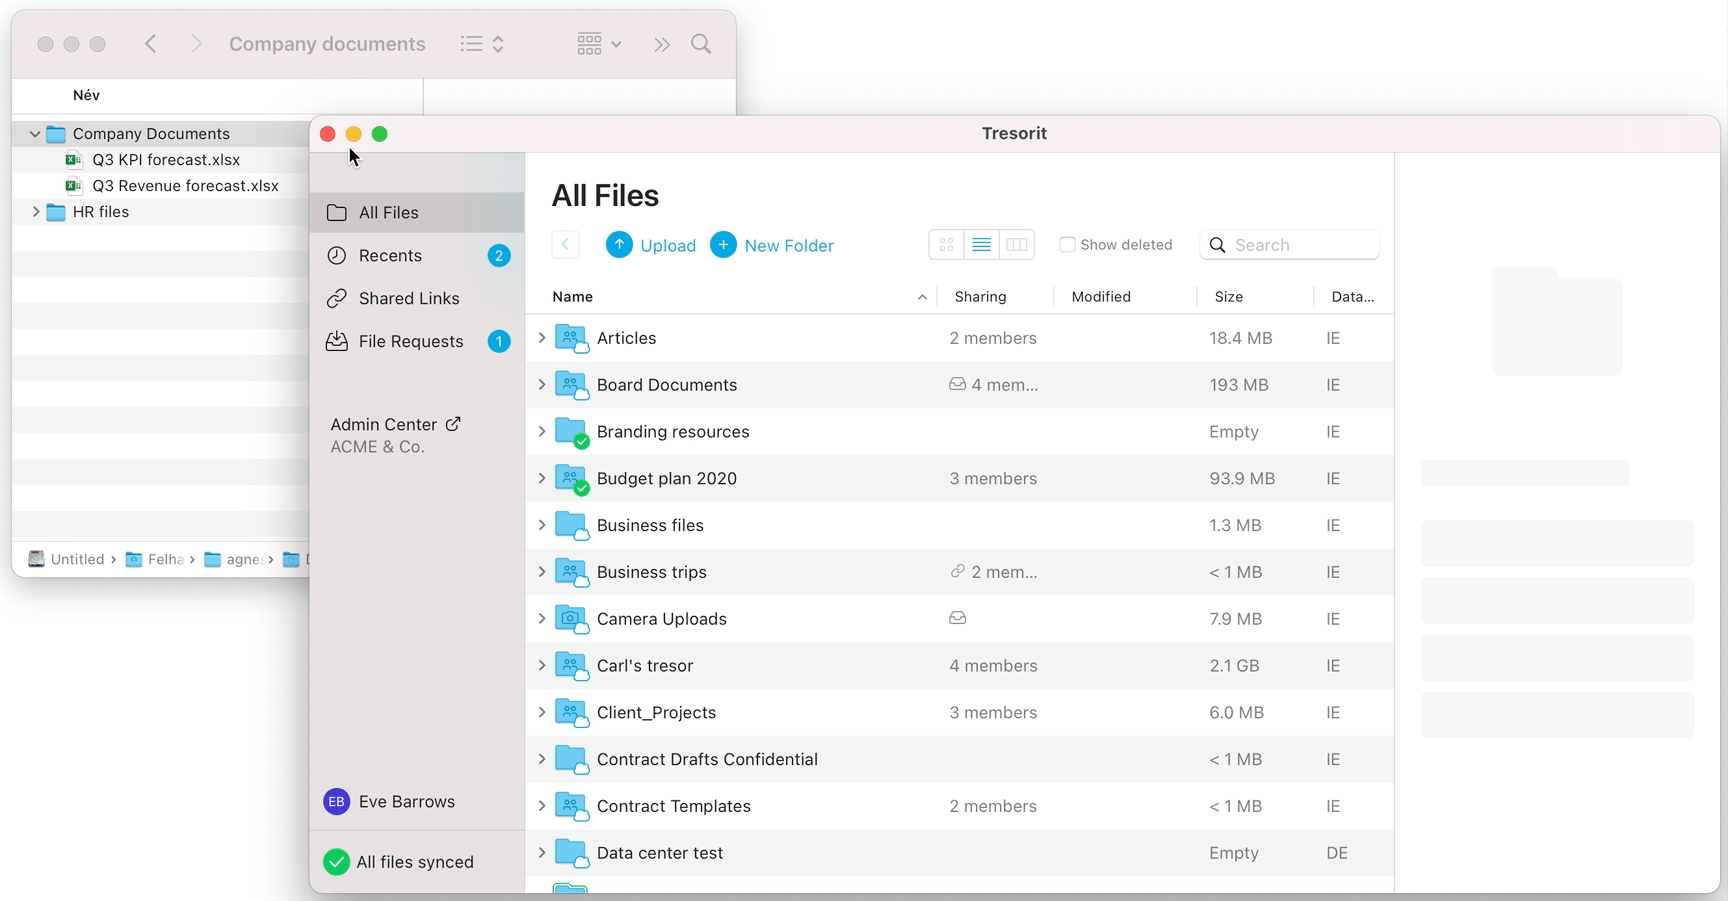Expand the Contract Templates folder
Screen dimensions: 1728x901
[x=542, y=806]
